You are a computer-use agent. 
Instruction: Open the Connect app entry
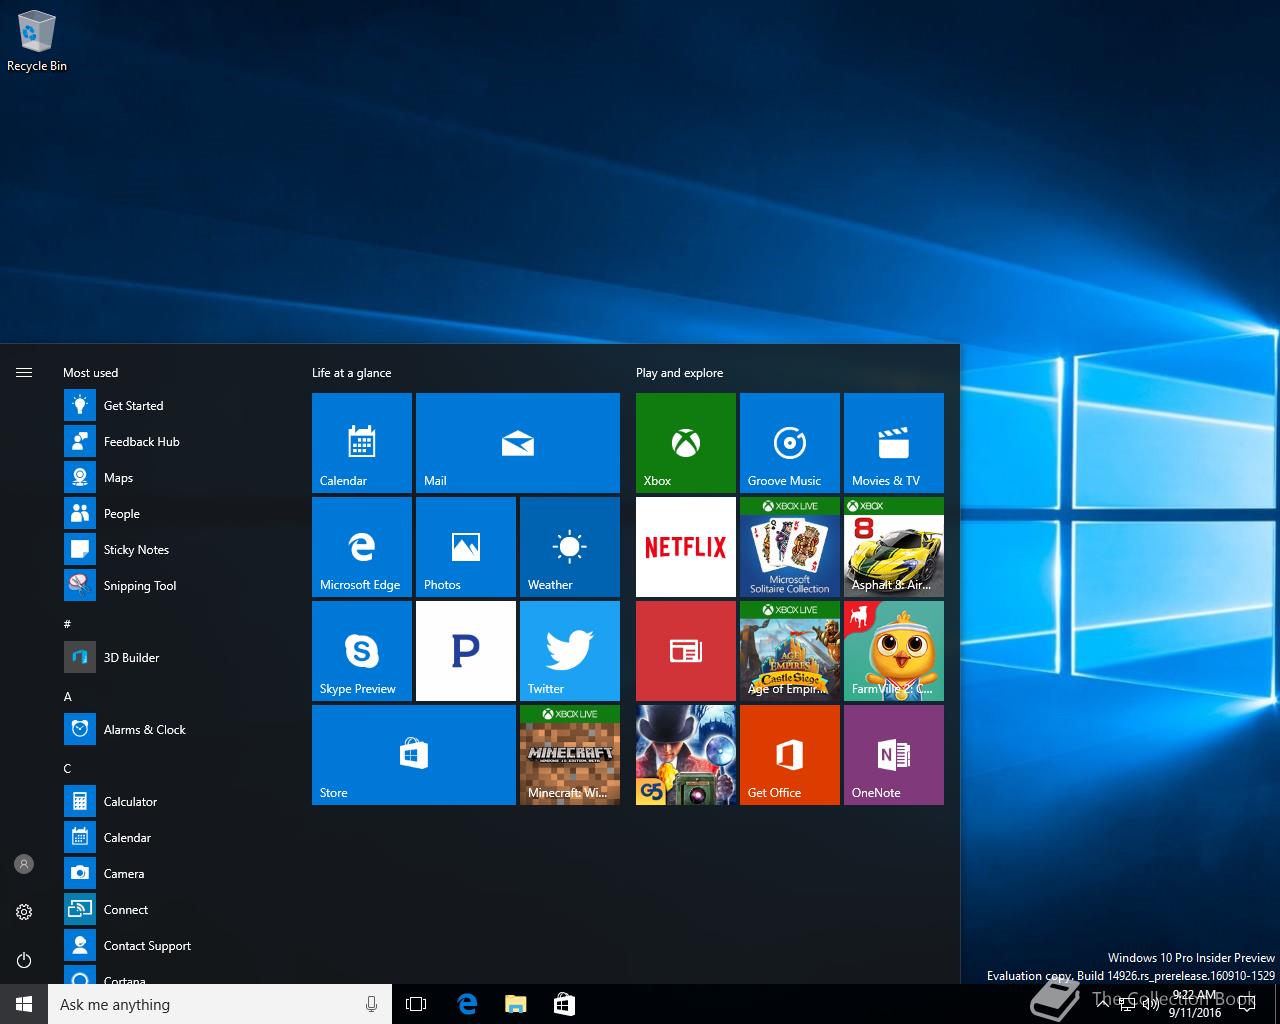[175, 910]
